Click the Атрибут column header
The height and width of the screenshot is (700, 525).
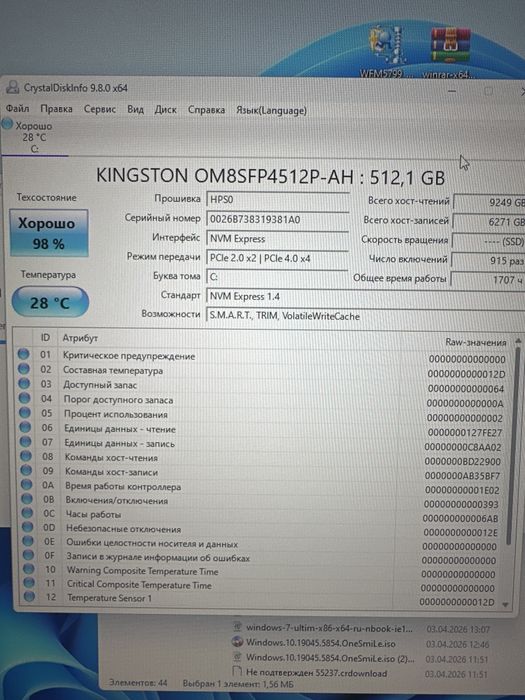pyautogui.click(x=80, y=338)
